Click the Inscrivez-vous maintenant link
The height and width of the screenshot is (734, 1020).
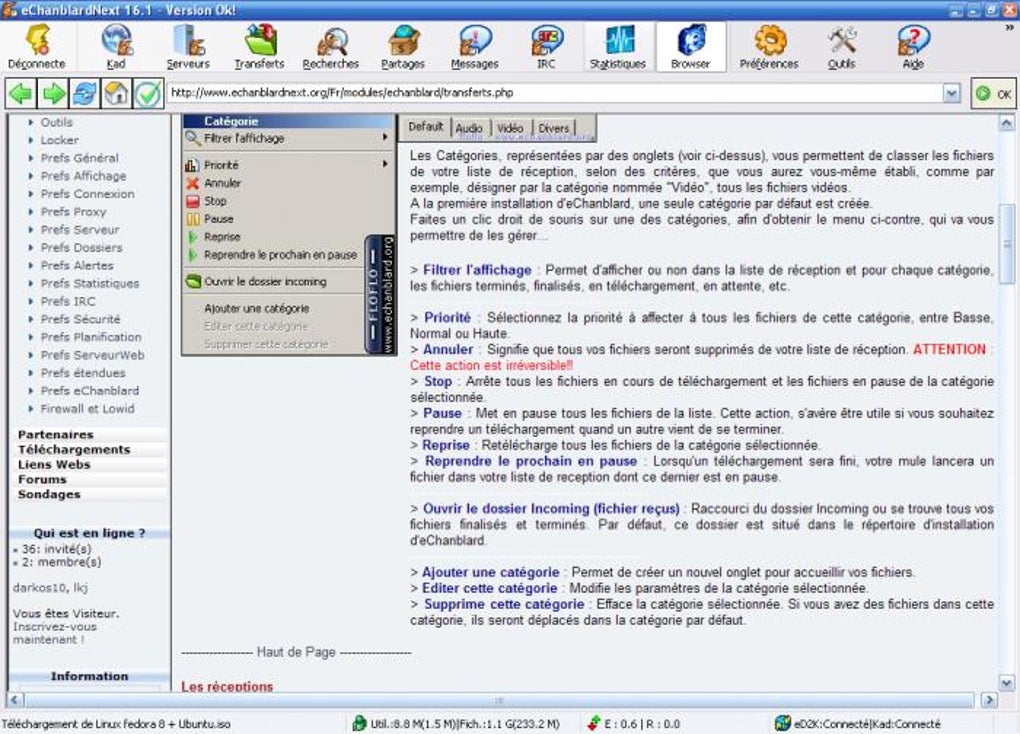[x=55, y=633]
